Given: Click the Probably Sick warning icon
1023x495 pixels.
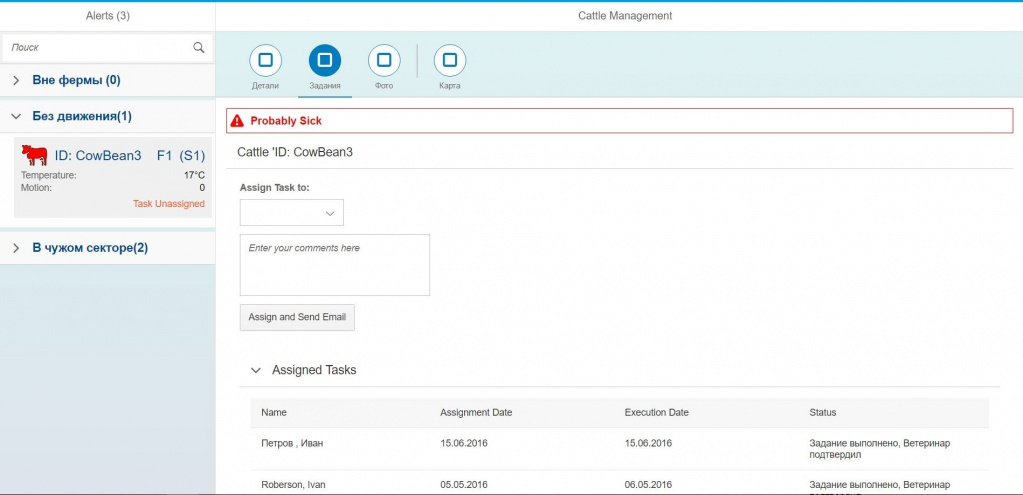Looking at the screenshot, I should (237, 121).
